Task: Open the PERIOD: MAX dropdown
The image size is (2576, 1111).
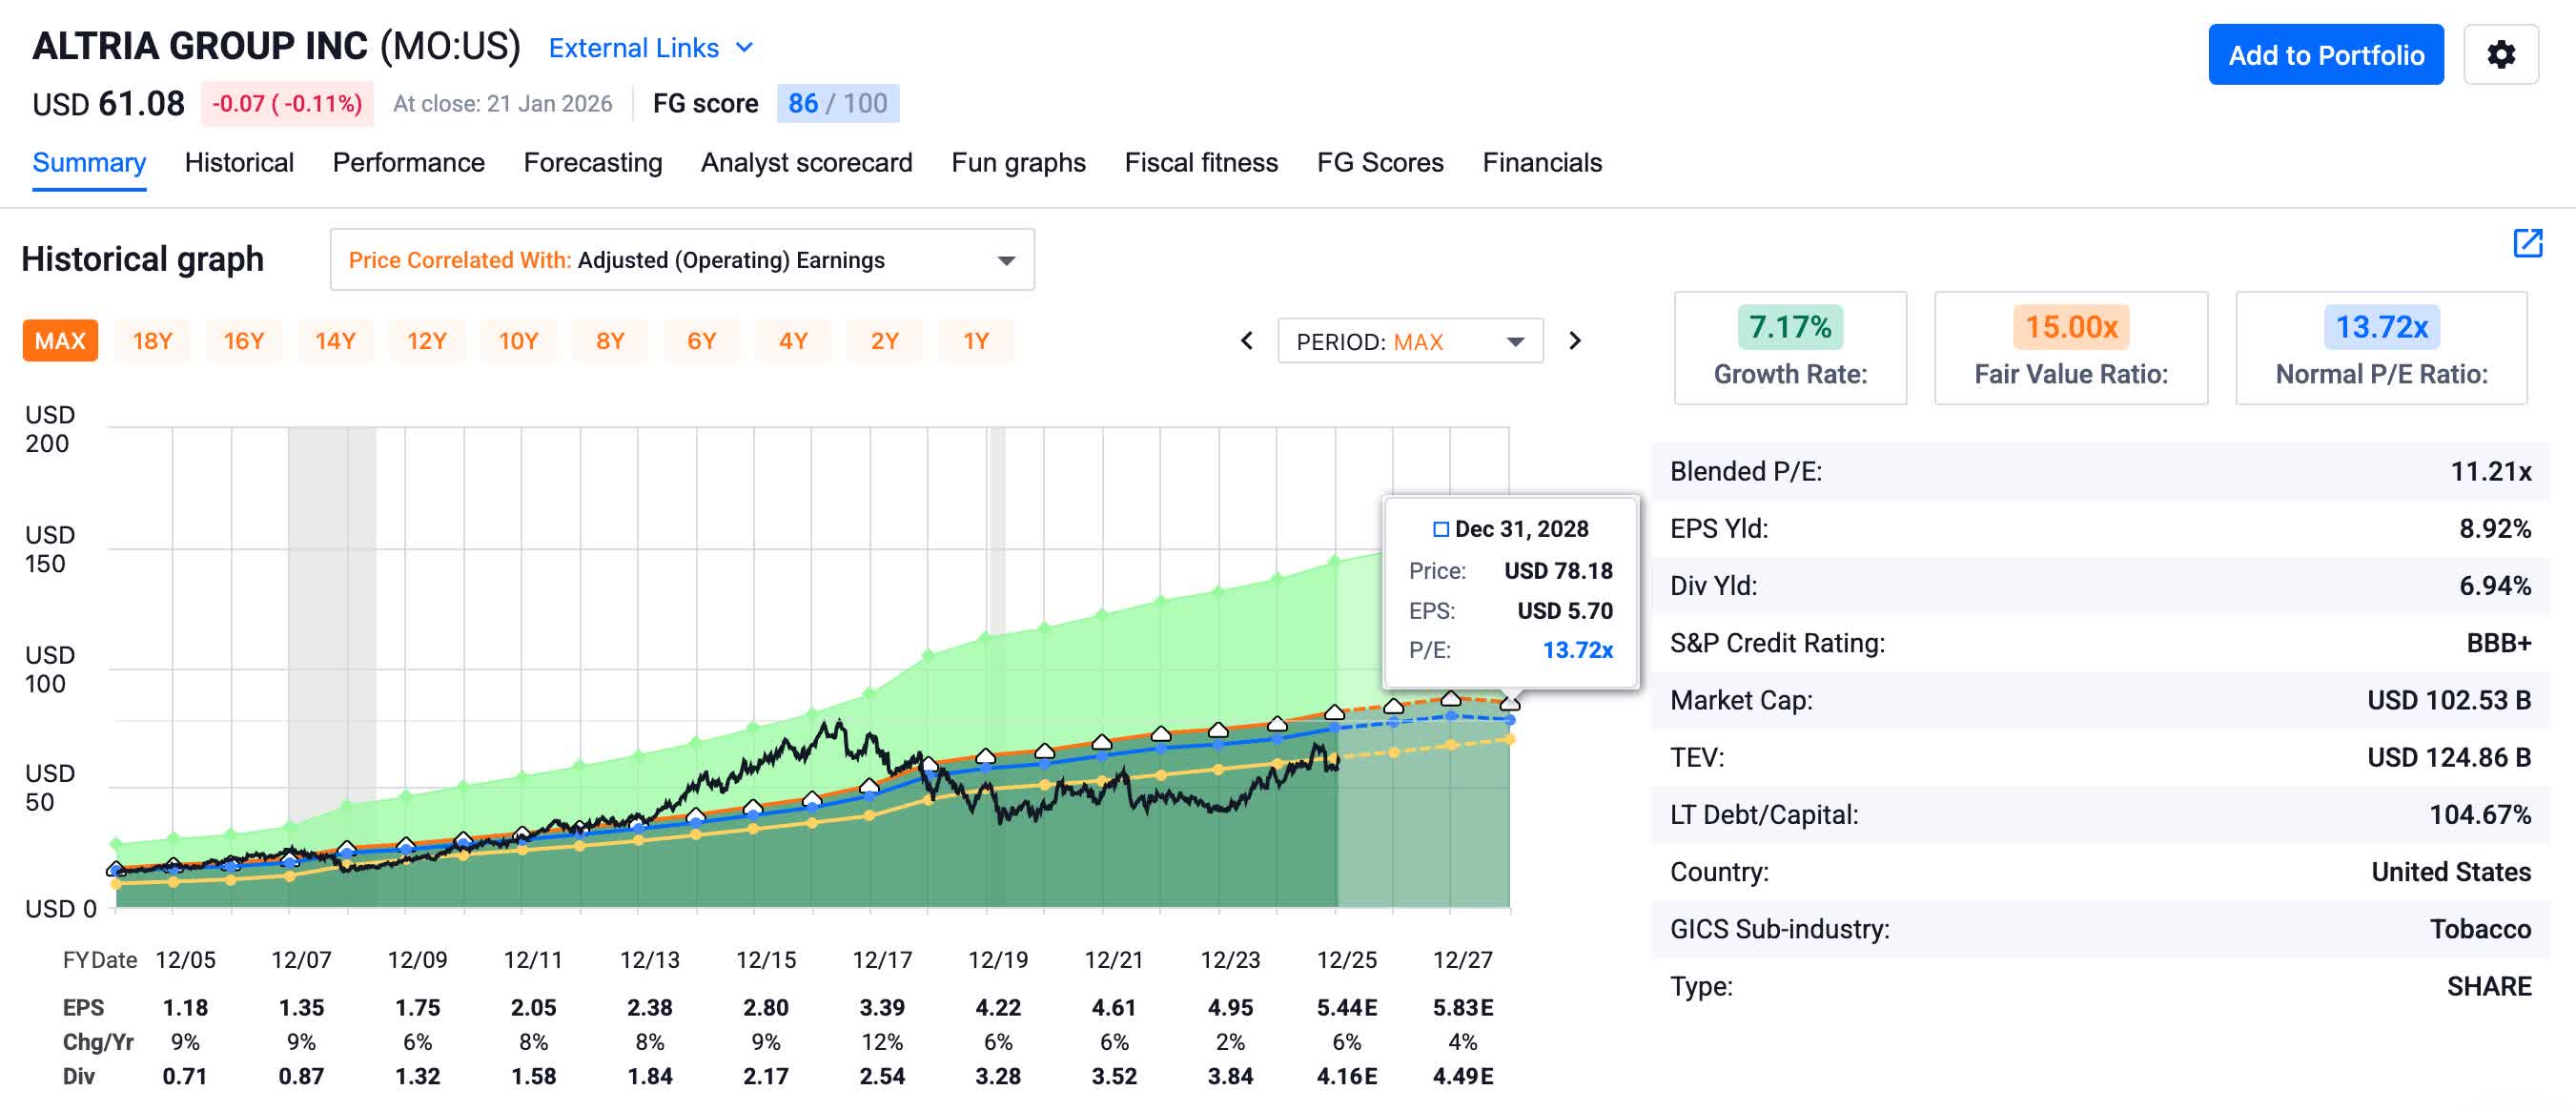Action: click(1410, 342)
